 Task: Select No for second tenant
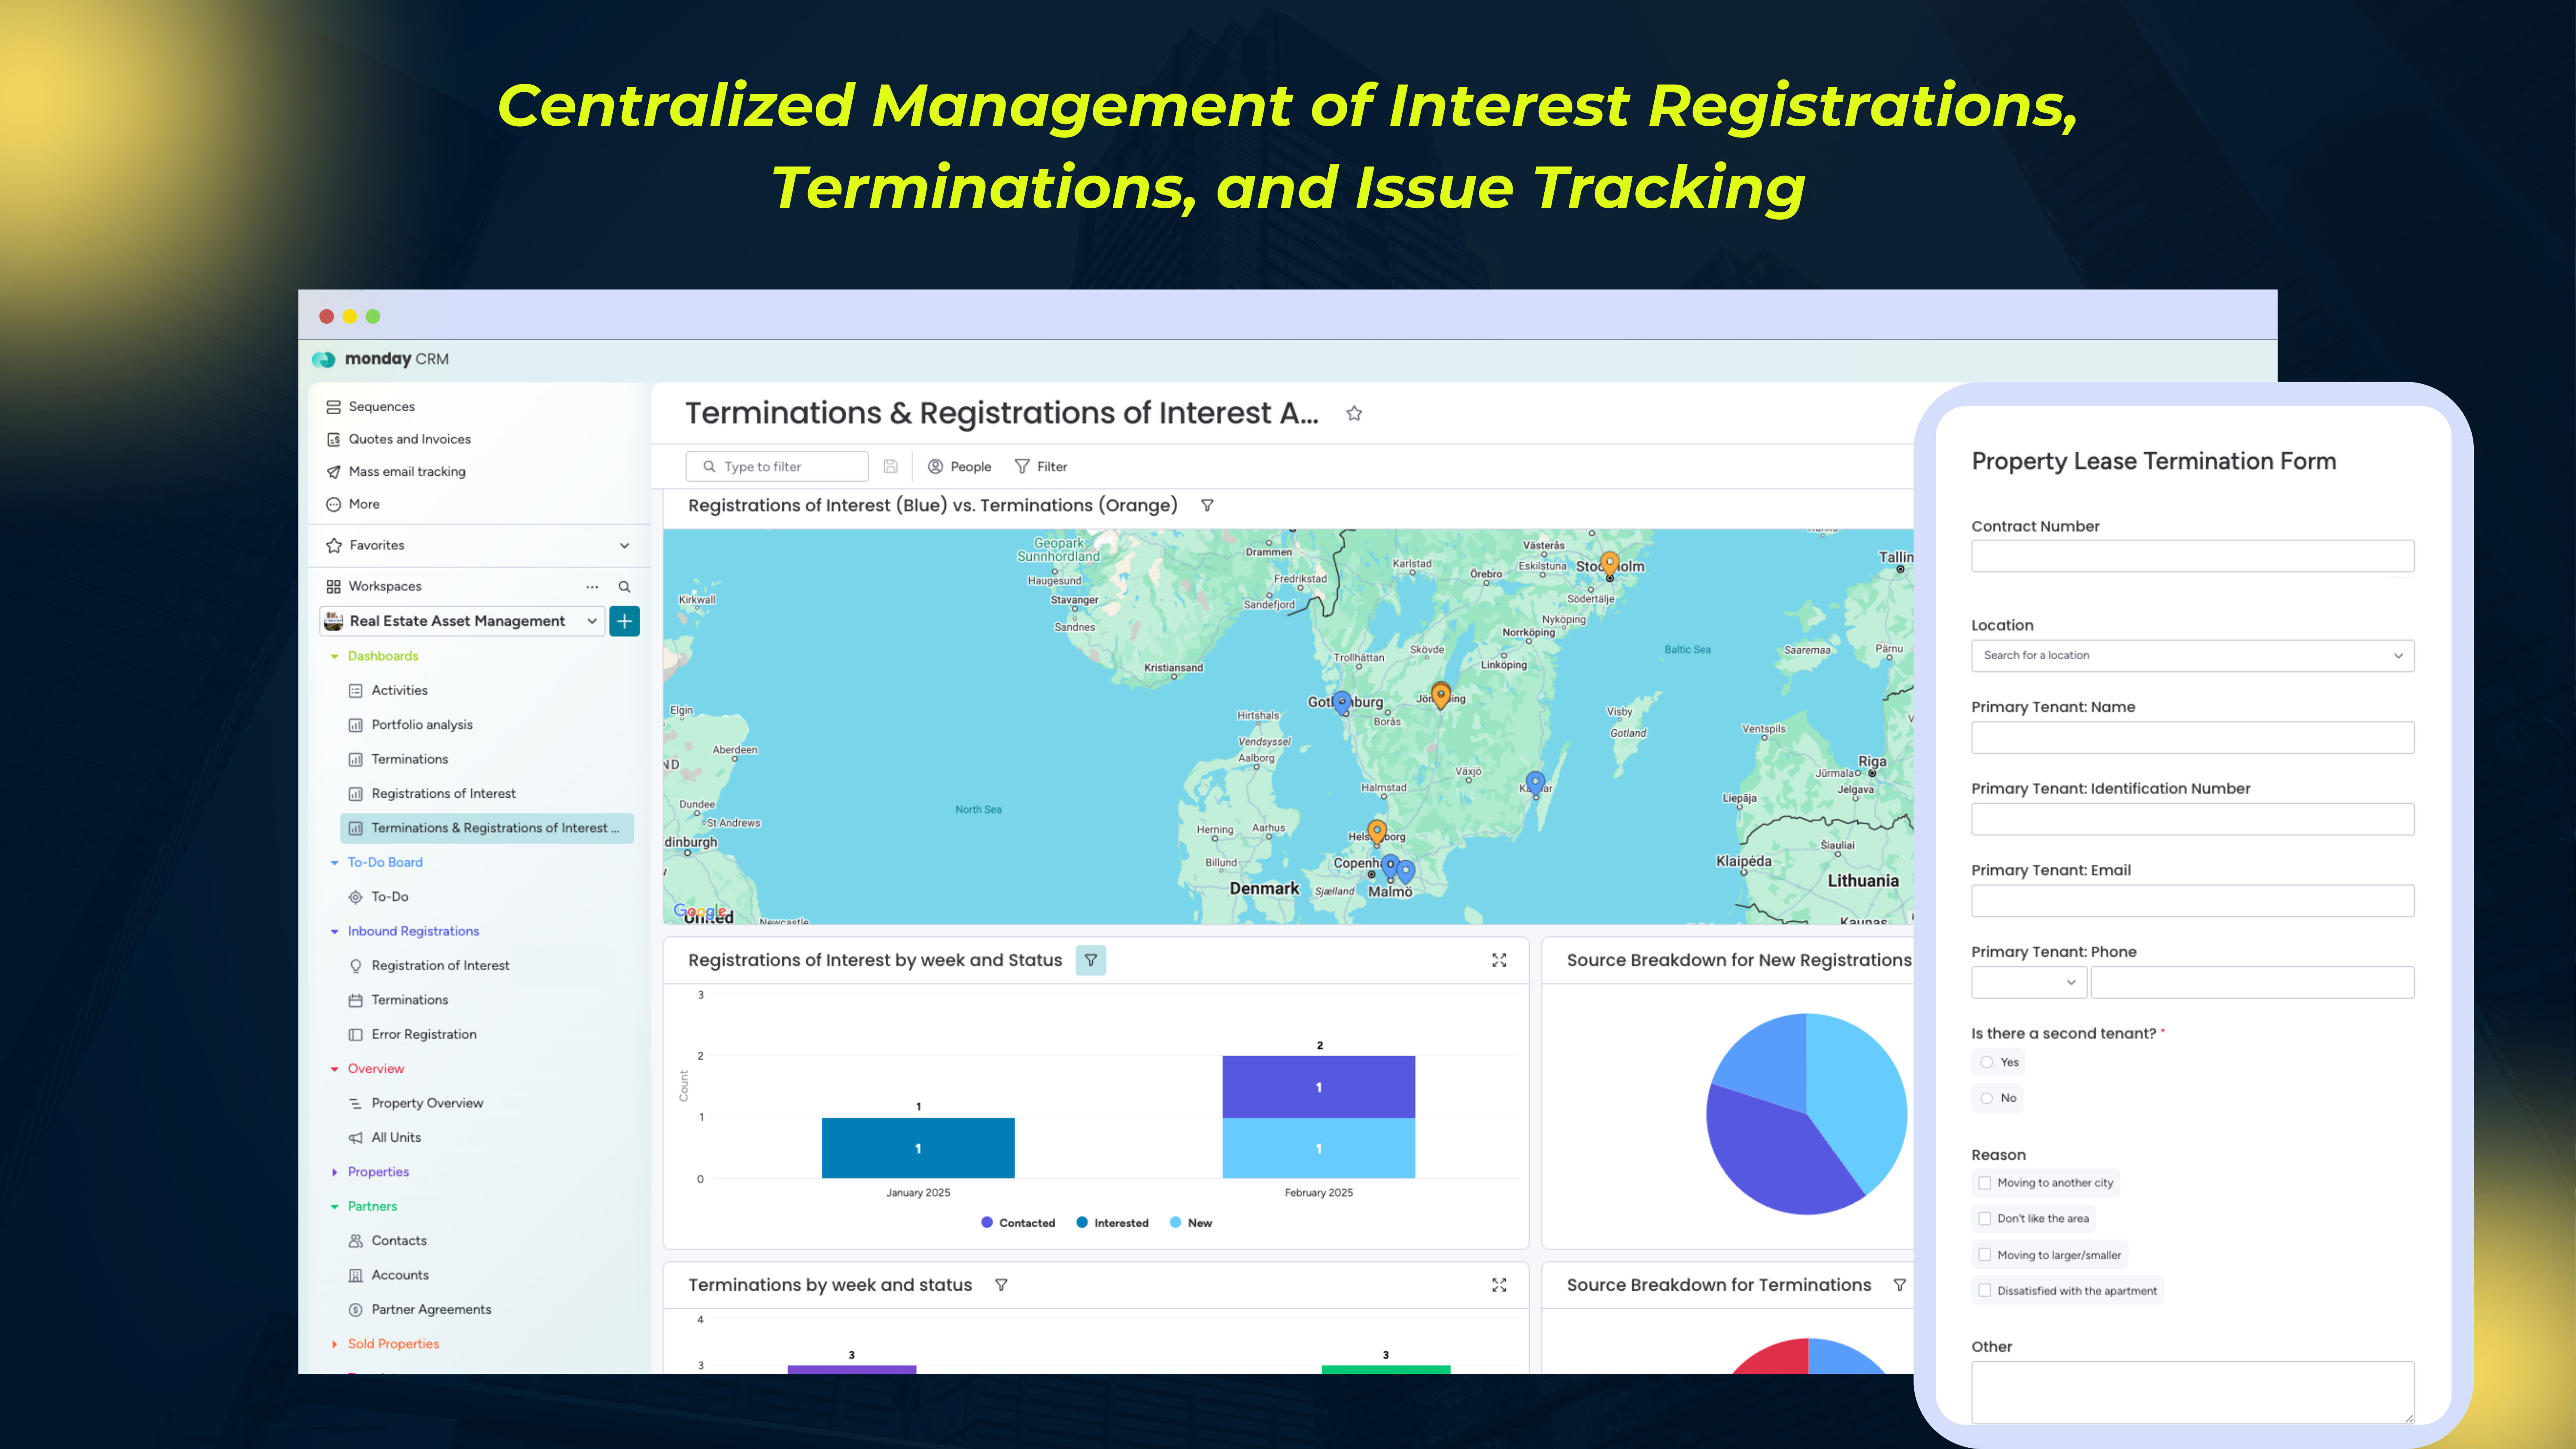point(1987,1098)
